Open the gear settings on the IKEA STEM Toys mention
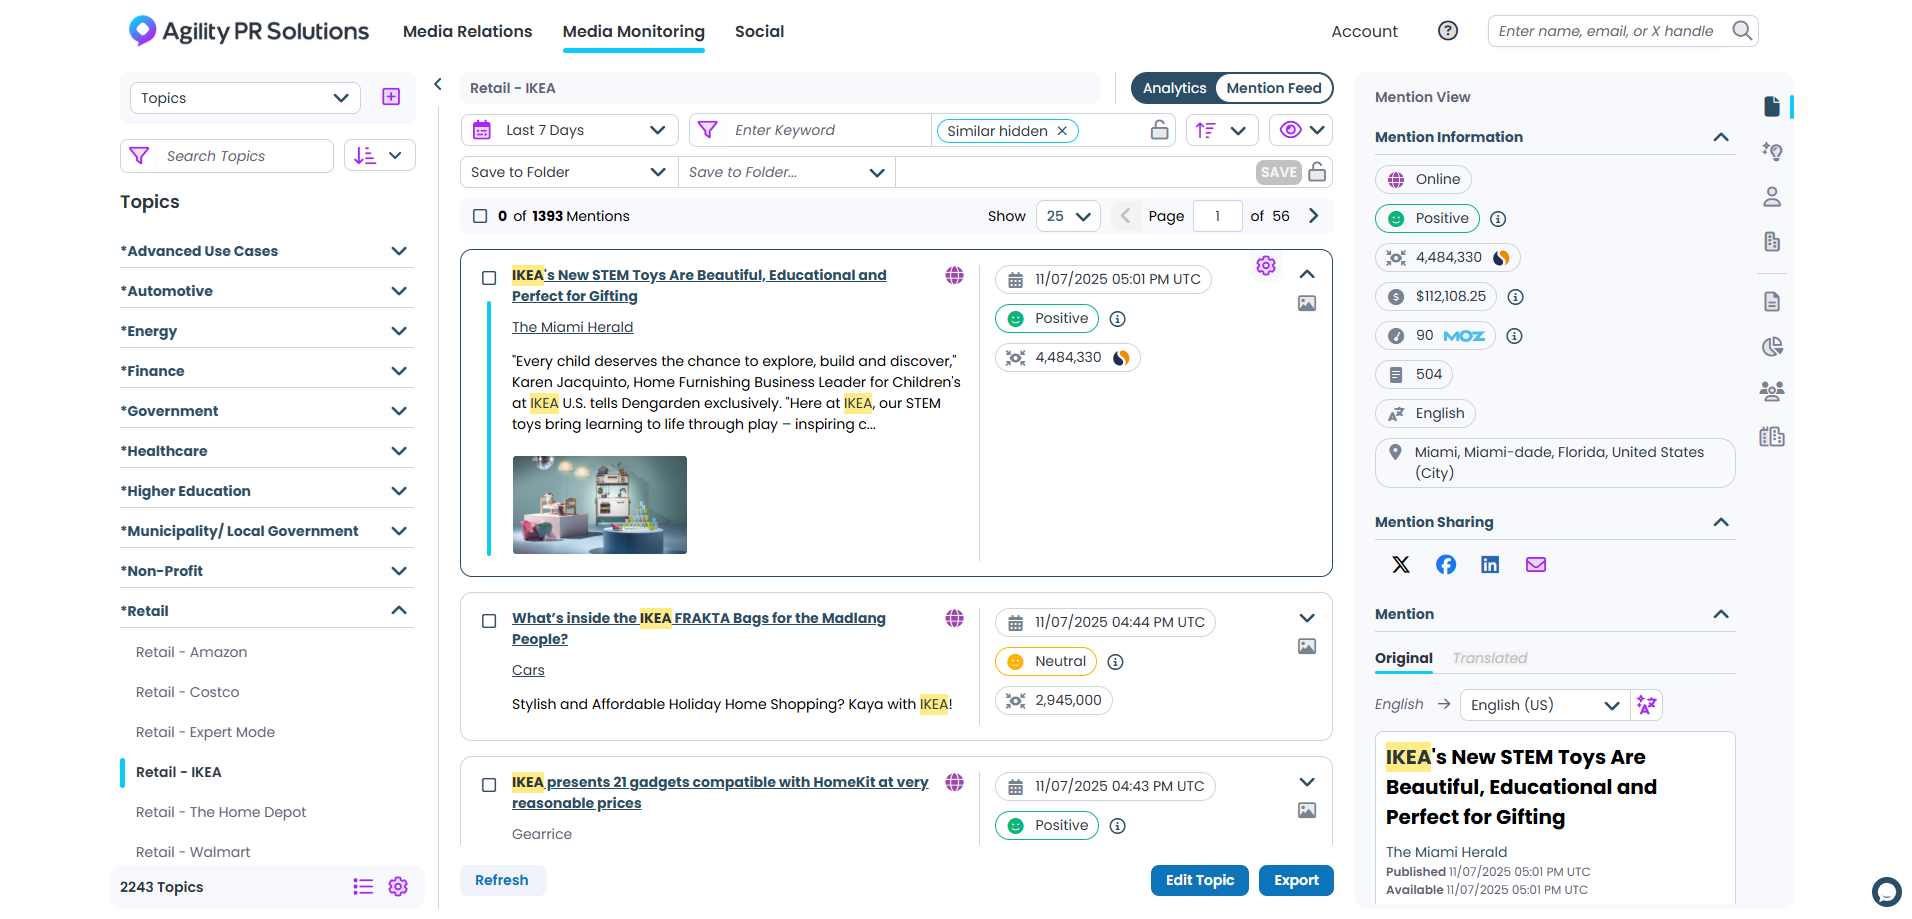This screenshot has height=919, width=1912. [1266, 266]
